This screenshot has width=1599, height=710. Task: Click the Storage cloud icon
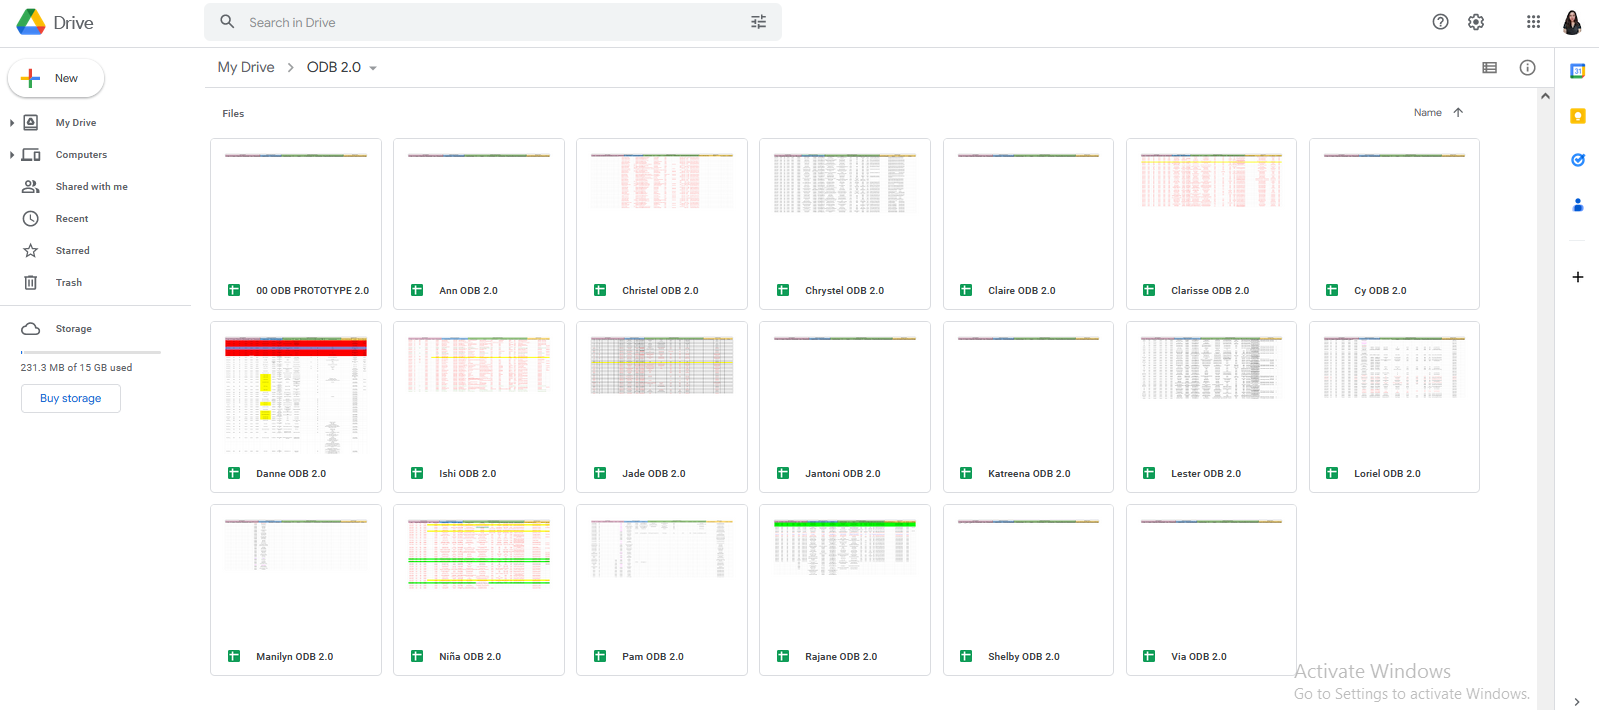(31, 329)
